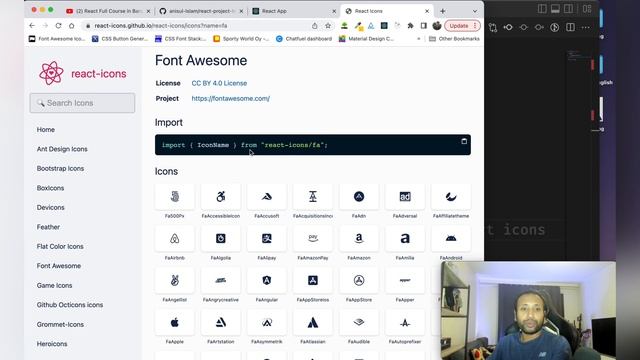The image size is (640, 360).
Task: Open Game Icons in the sidebar
Action: click(x=54, y=285)
